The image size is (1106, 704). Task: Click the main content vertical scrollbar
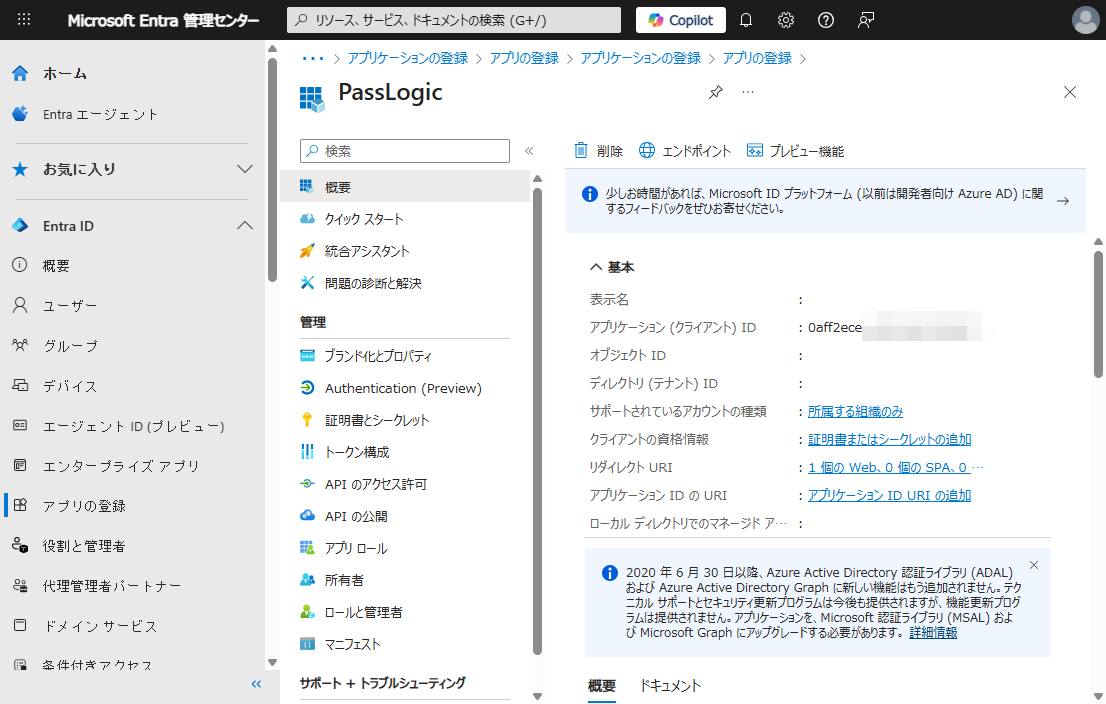click(1098, 314)
